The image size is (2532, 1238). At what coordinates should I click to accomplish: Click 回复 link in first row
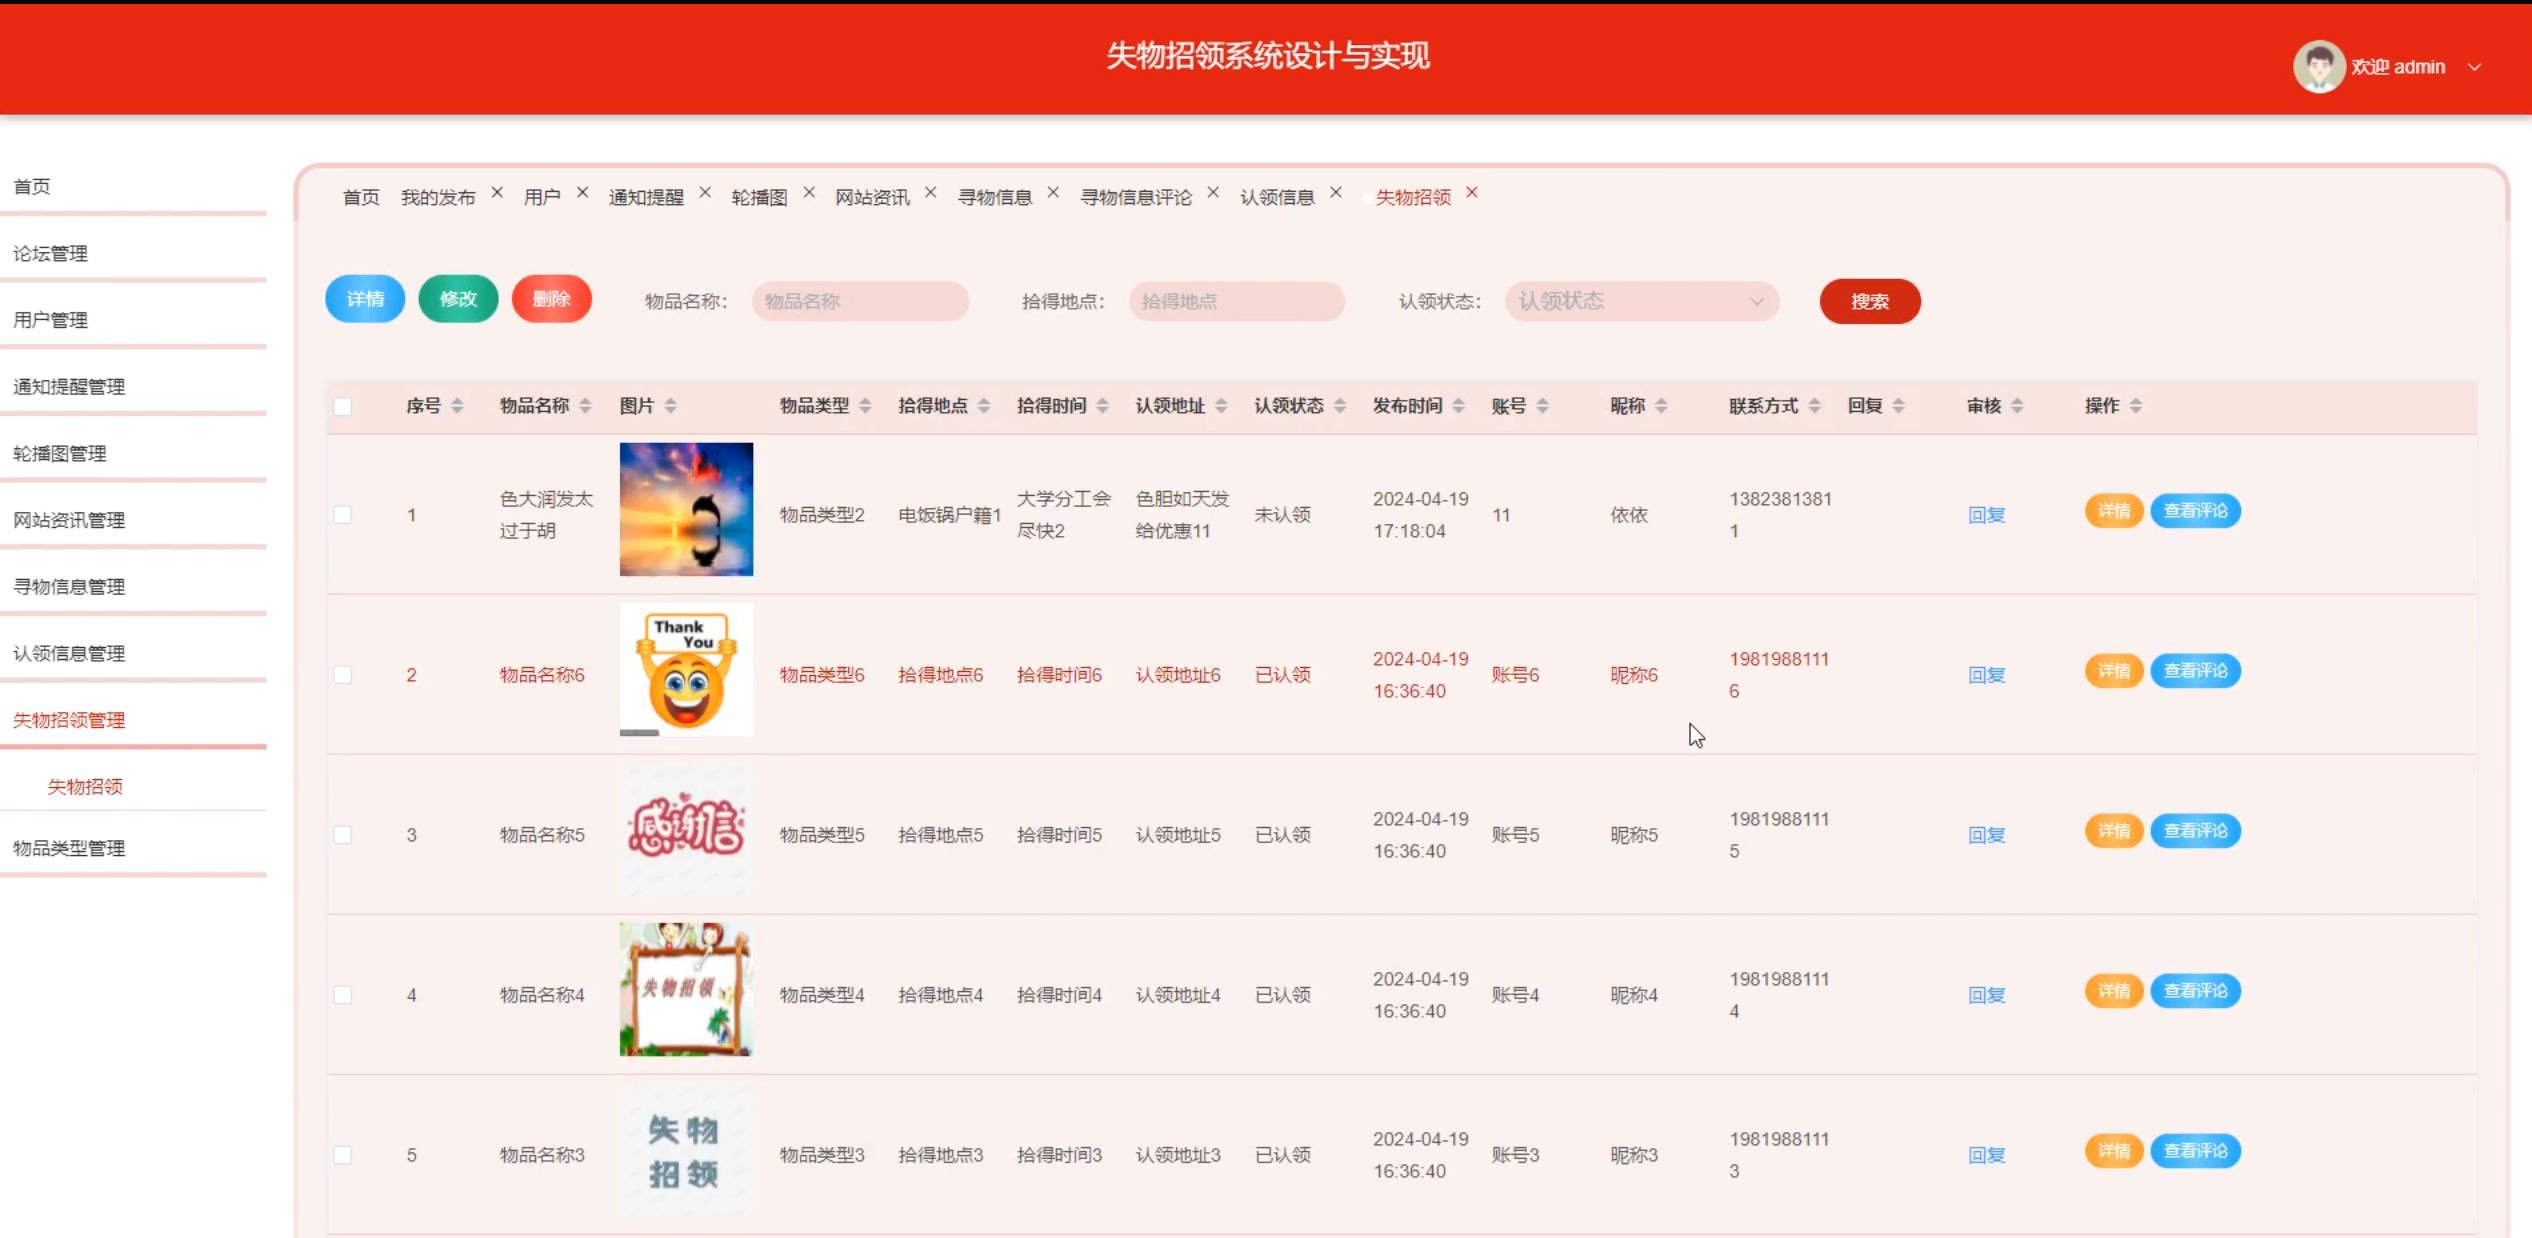click(x=1986, y=515)
